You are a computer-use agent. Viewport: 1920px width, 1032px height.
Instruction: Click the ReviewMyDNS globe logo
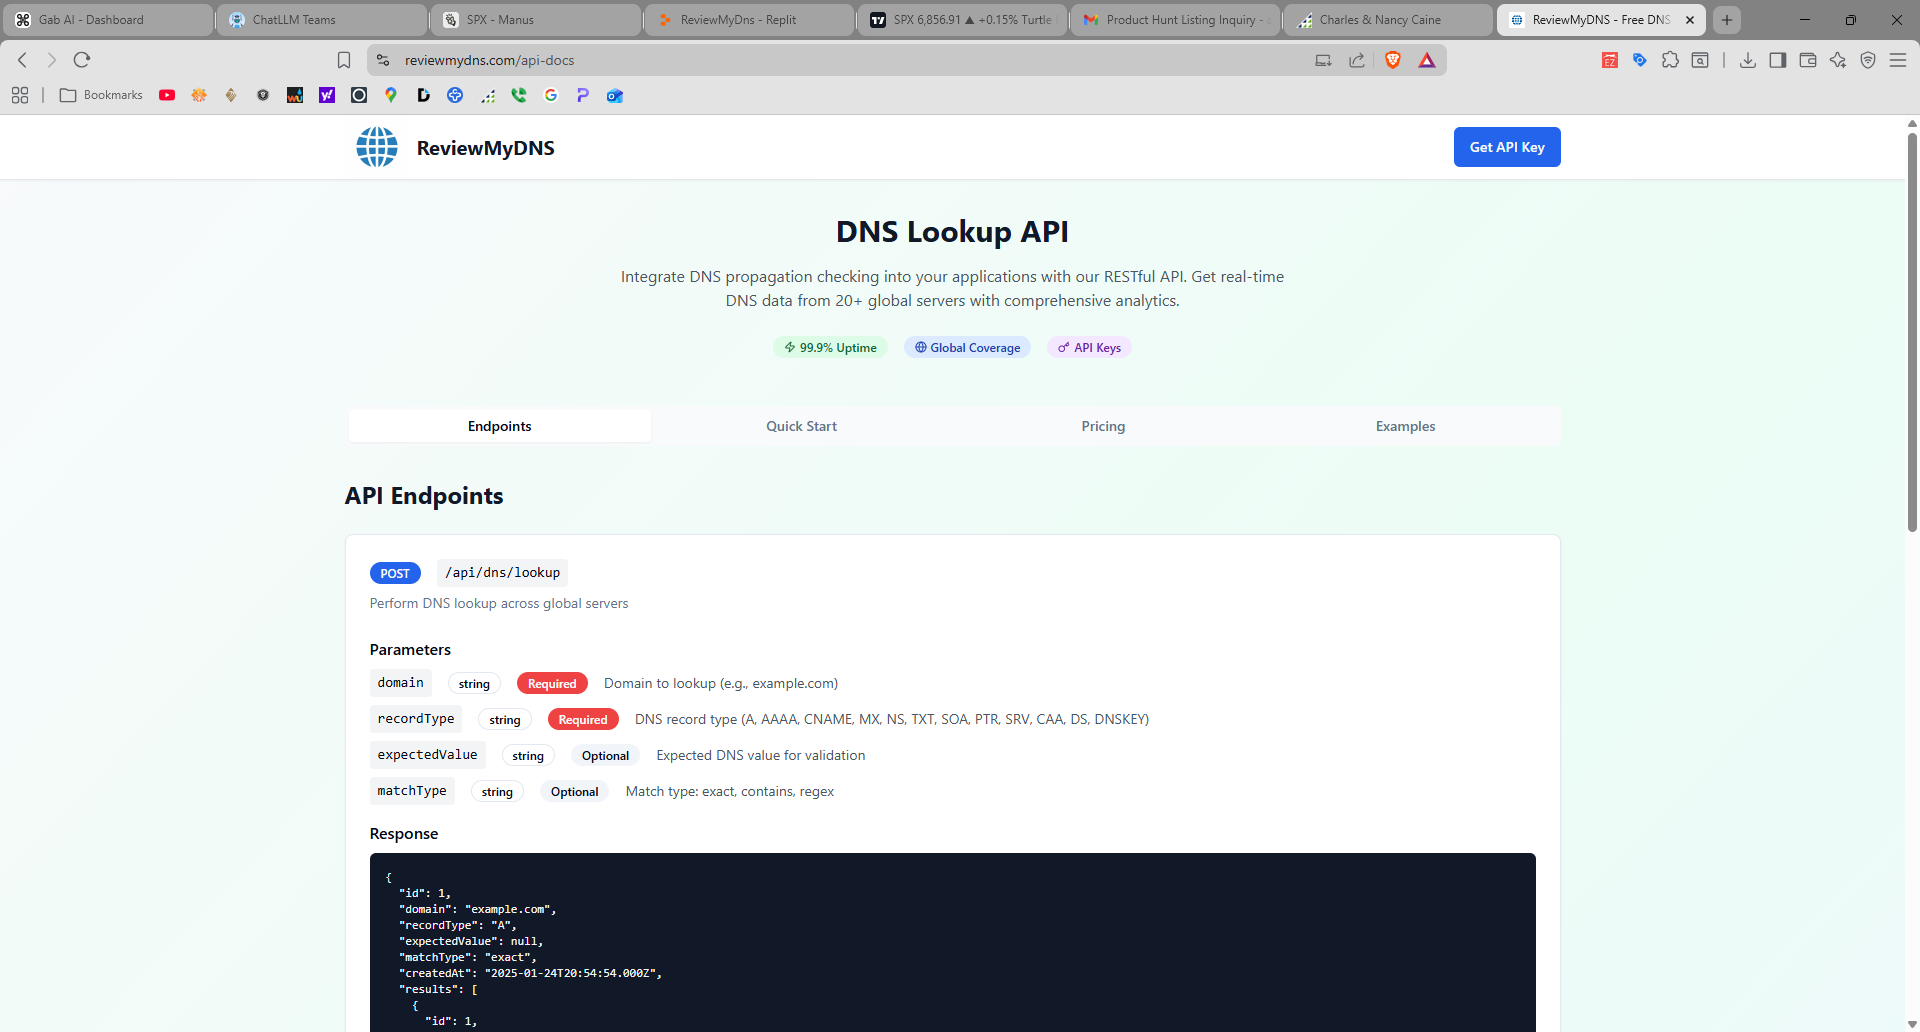point(376,146)
